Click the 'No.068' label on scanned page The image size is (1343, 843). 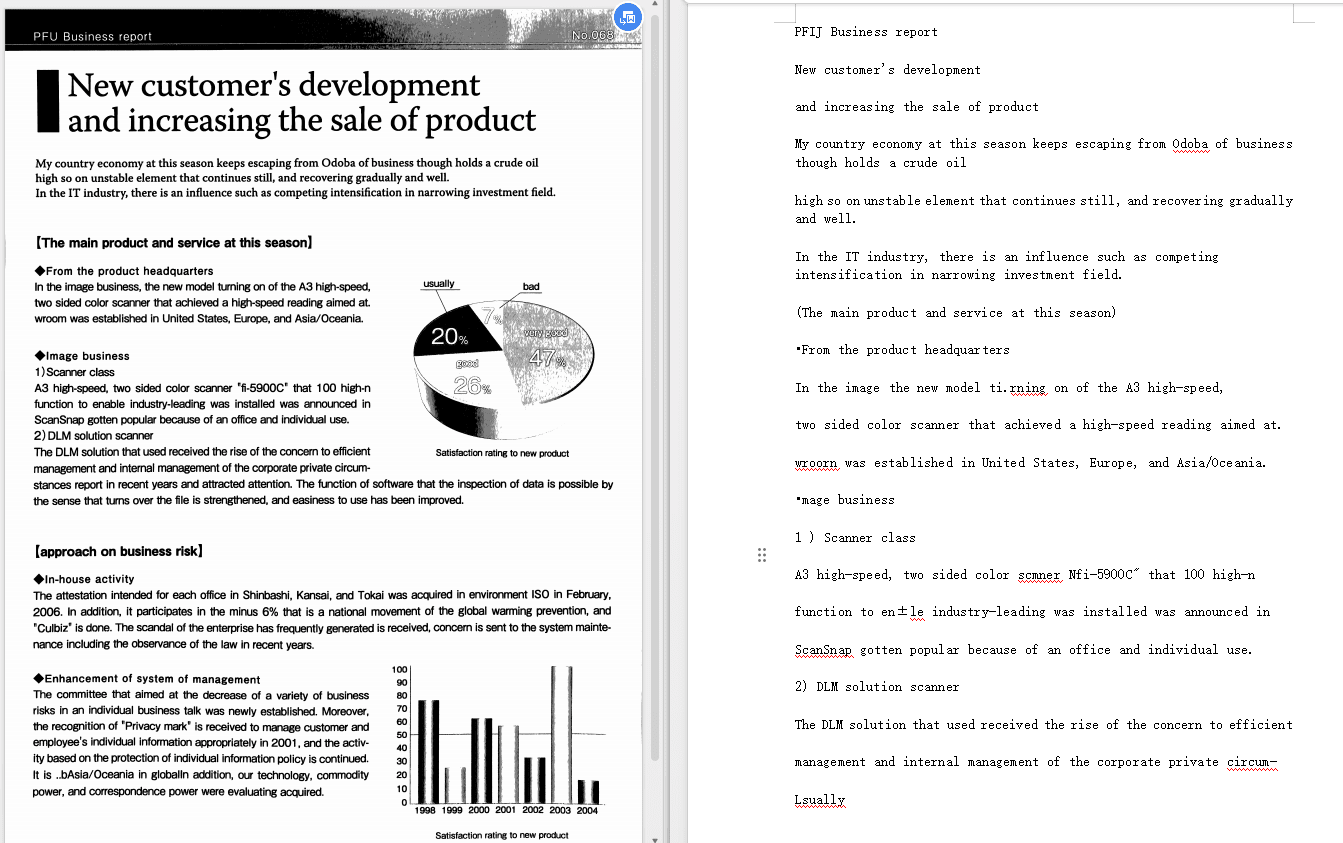(x=591, y=36)
